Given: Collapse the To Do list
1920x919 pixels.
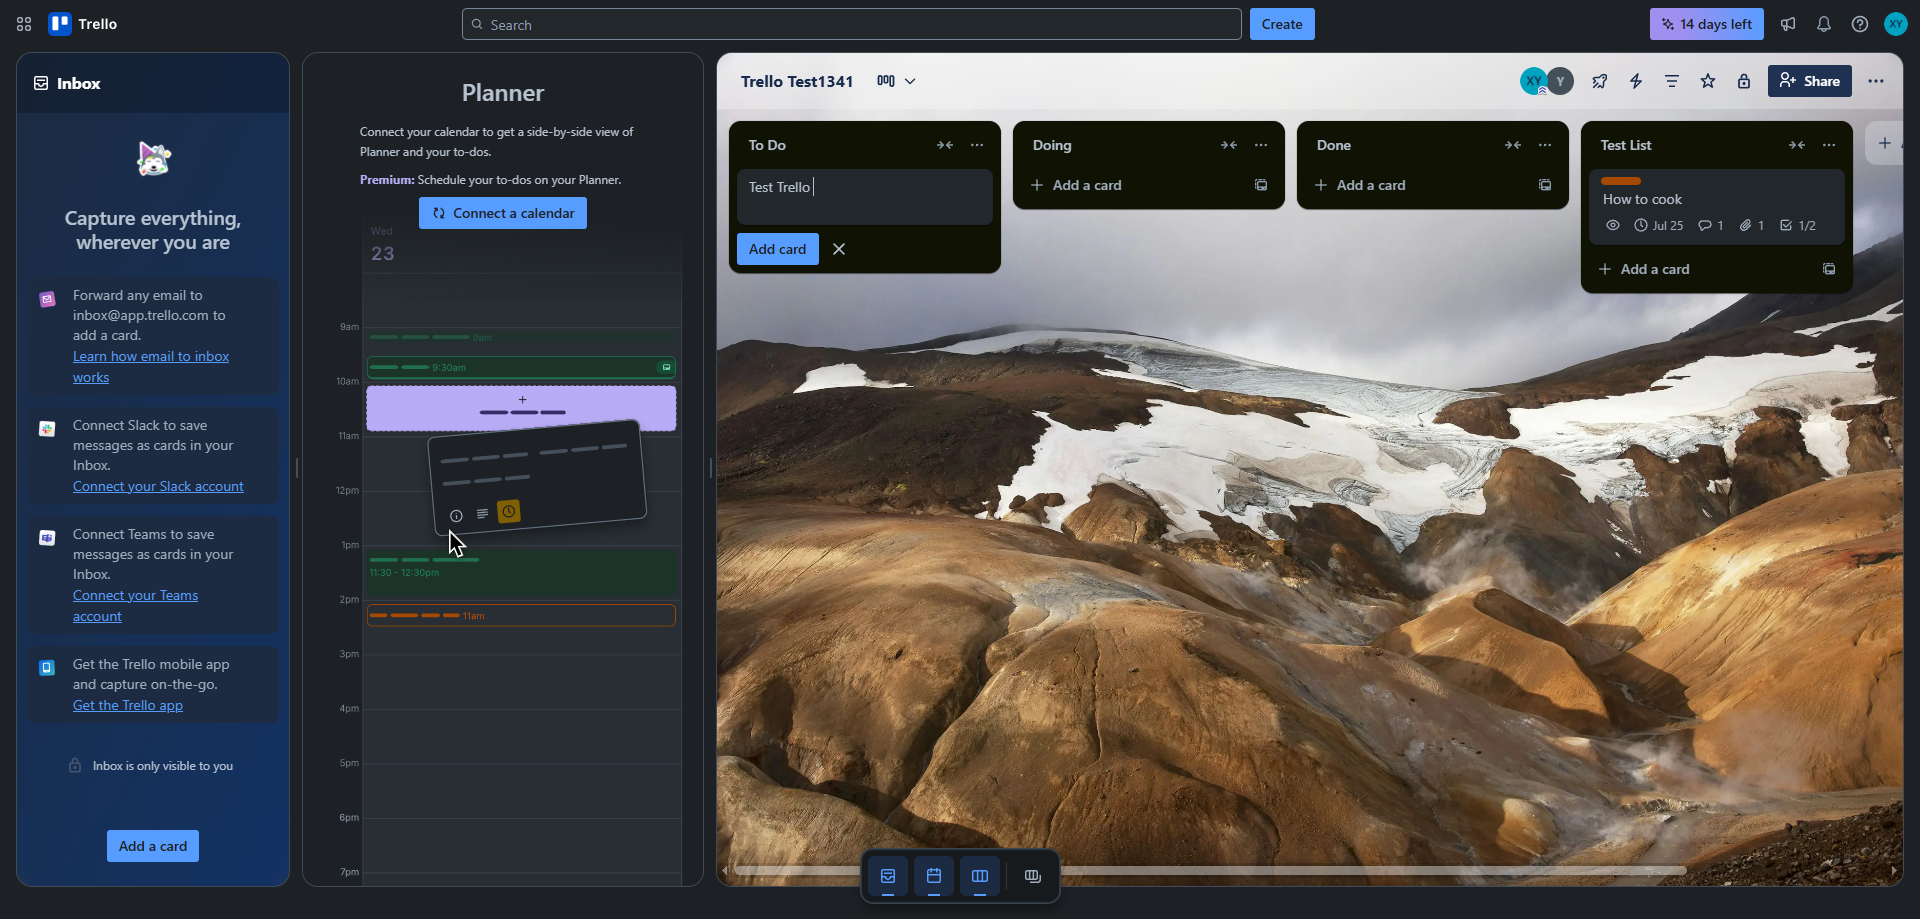Looking at the screenshot, I should (x=945, y=145).
